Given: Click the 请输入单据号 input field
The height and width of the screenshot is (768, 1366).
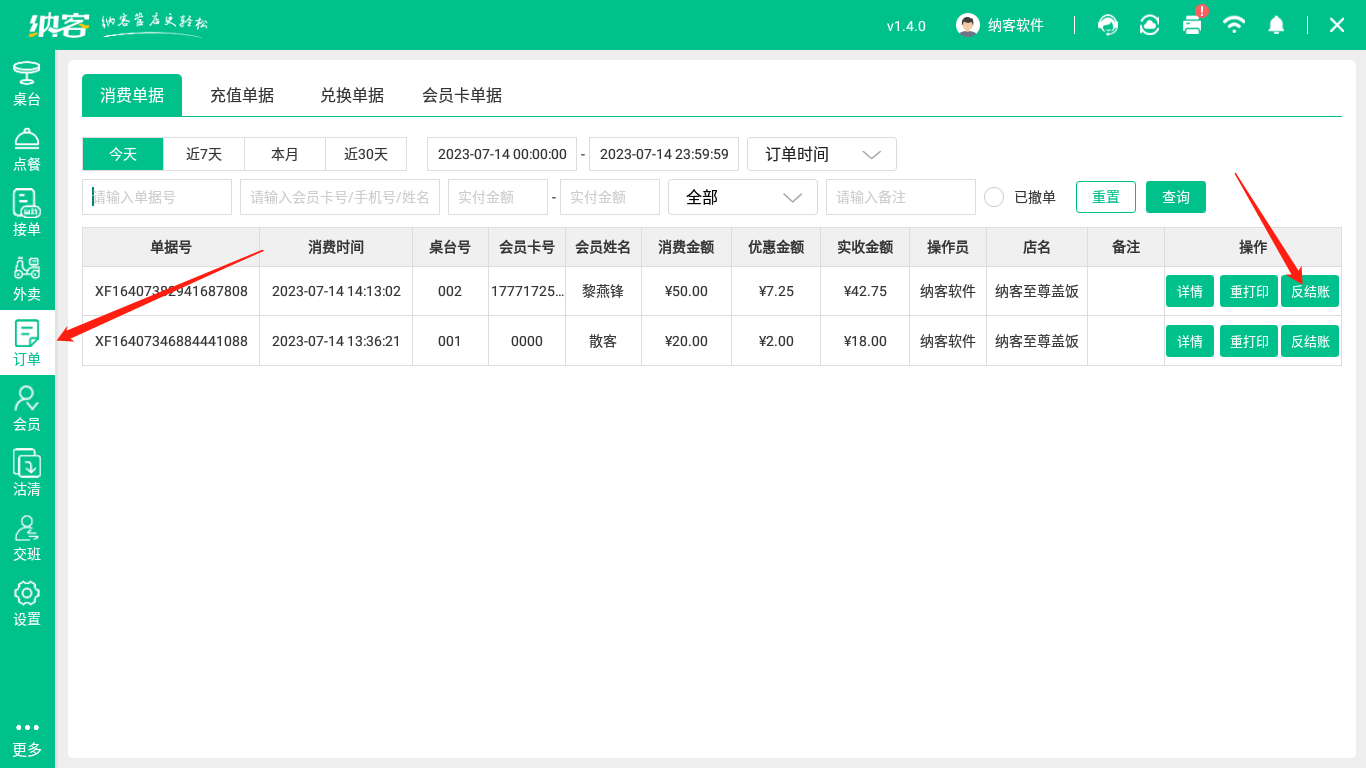Looking at the screenshot, I should point(157,197).
